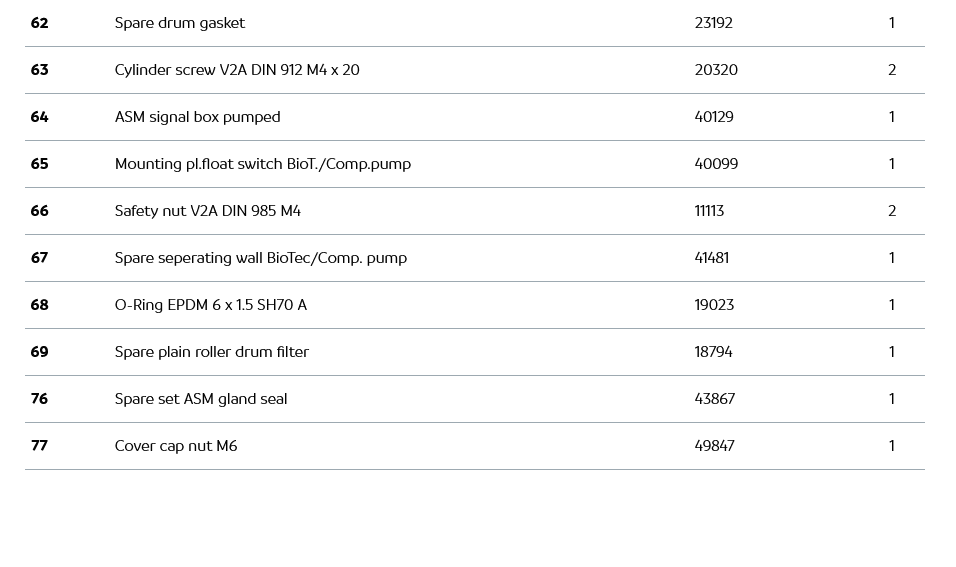
Task: Click part number 40099
Action: [x=716, y=164]
